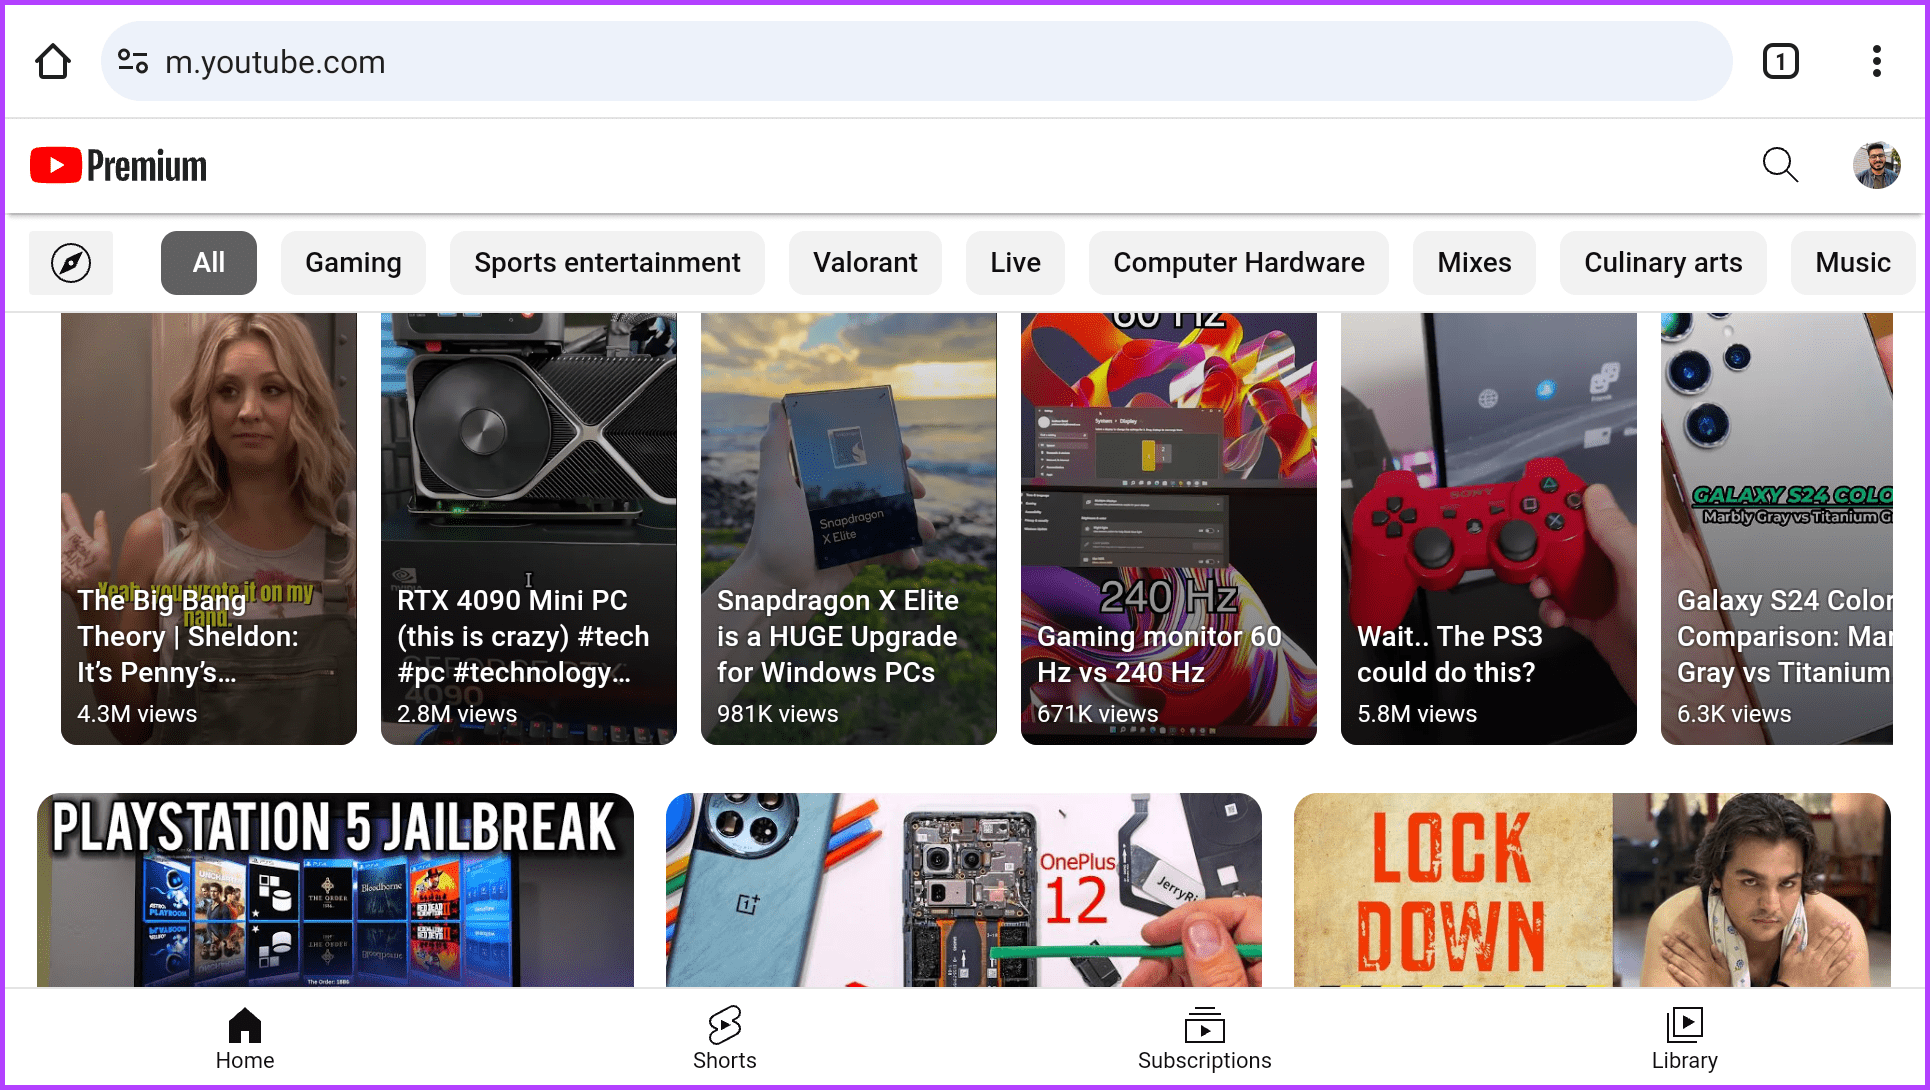The width and height of the screenshot is (1930, 1090).
Task: Select the Computer Hardware filter
Action: point(1239,262)
